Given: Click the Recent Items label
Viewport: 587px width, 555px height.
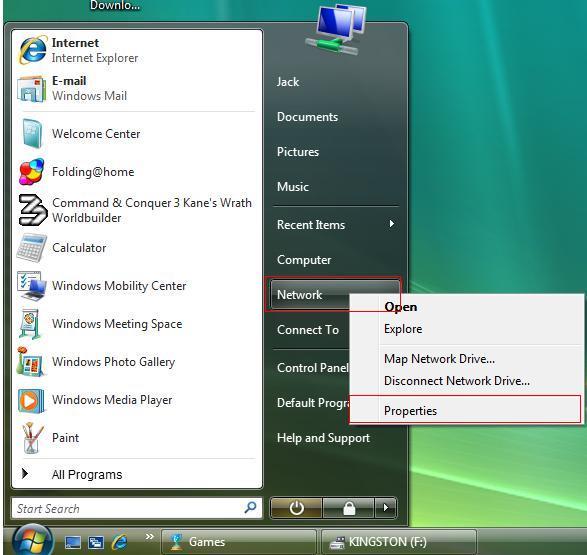Looking at the screenshot, I should (x=311, y=225).
